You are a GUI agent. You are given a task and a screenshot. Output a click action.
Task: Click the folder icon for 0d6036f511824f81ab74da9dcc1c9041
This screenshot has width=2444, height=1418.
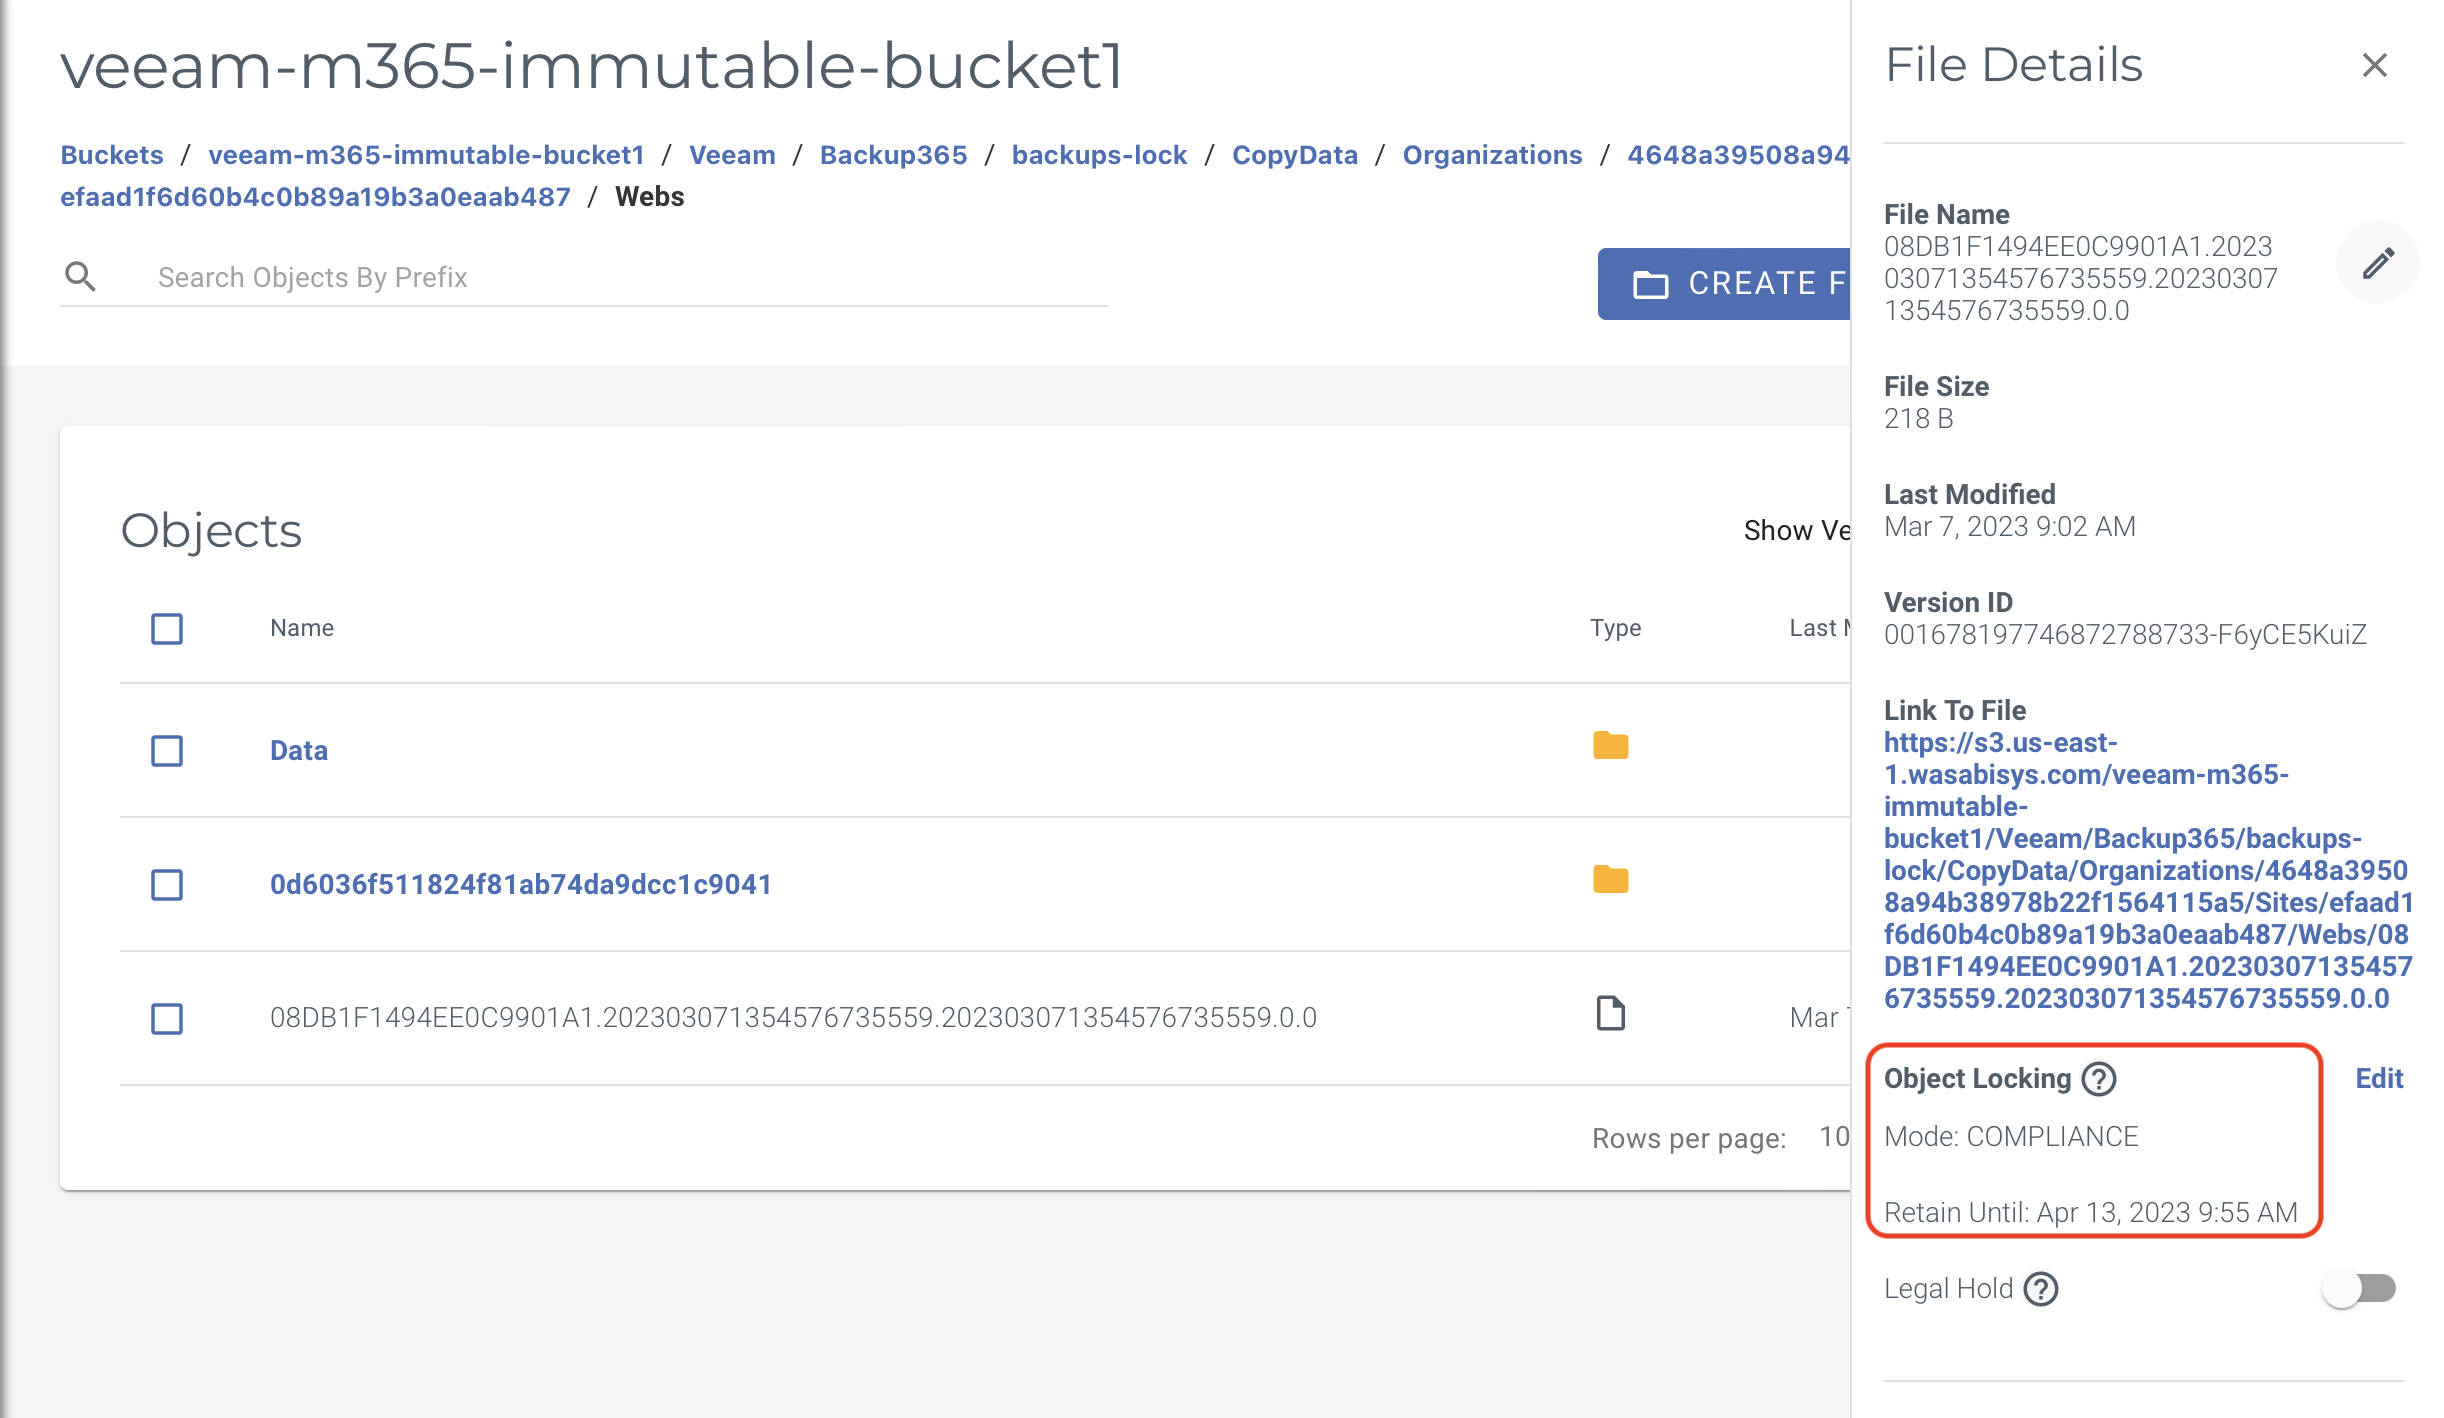click(1610, 879)
